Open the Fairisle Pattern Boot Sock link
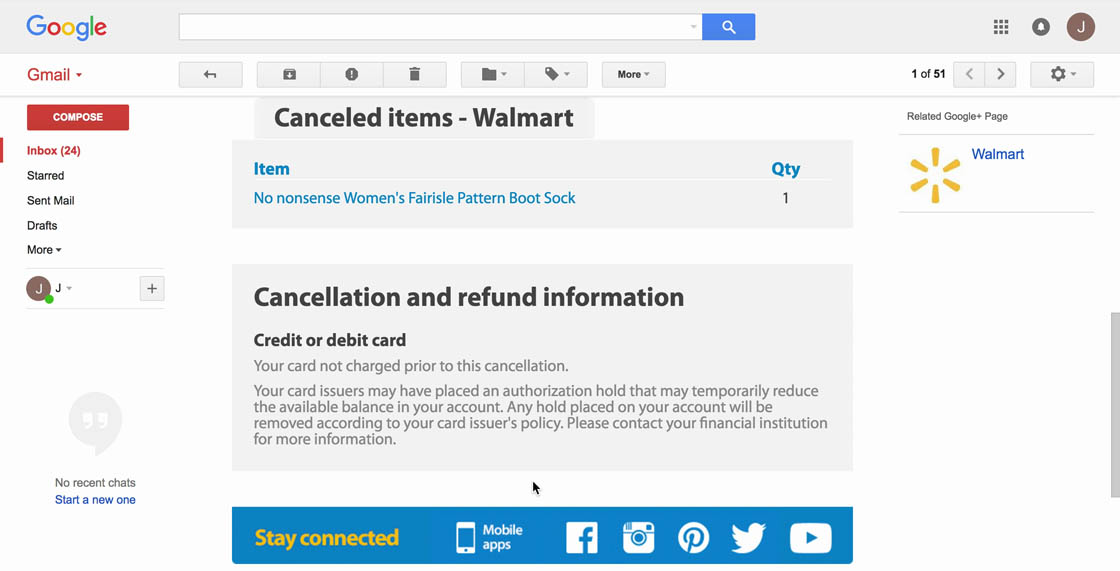This screenshot has width=1120, height=571. coord(414,198)
